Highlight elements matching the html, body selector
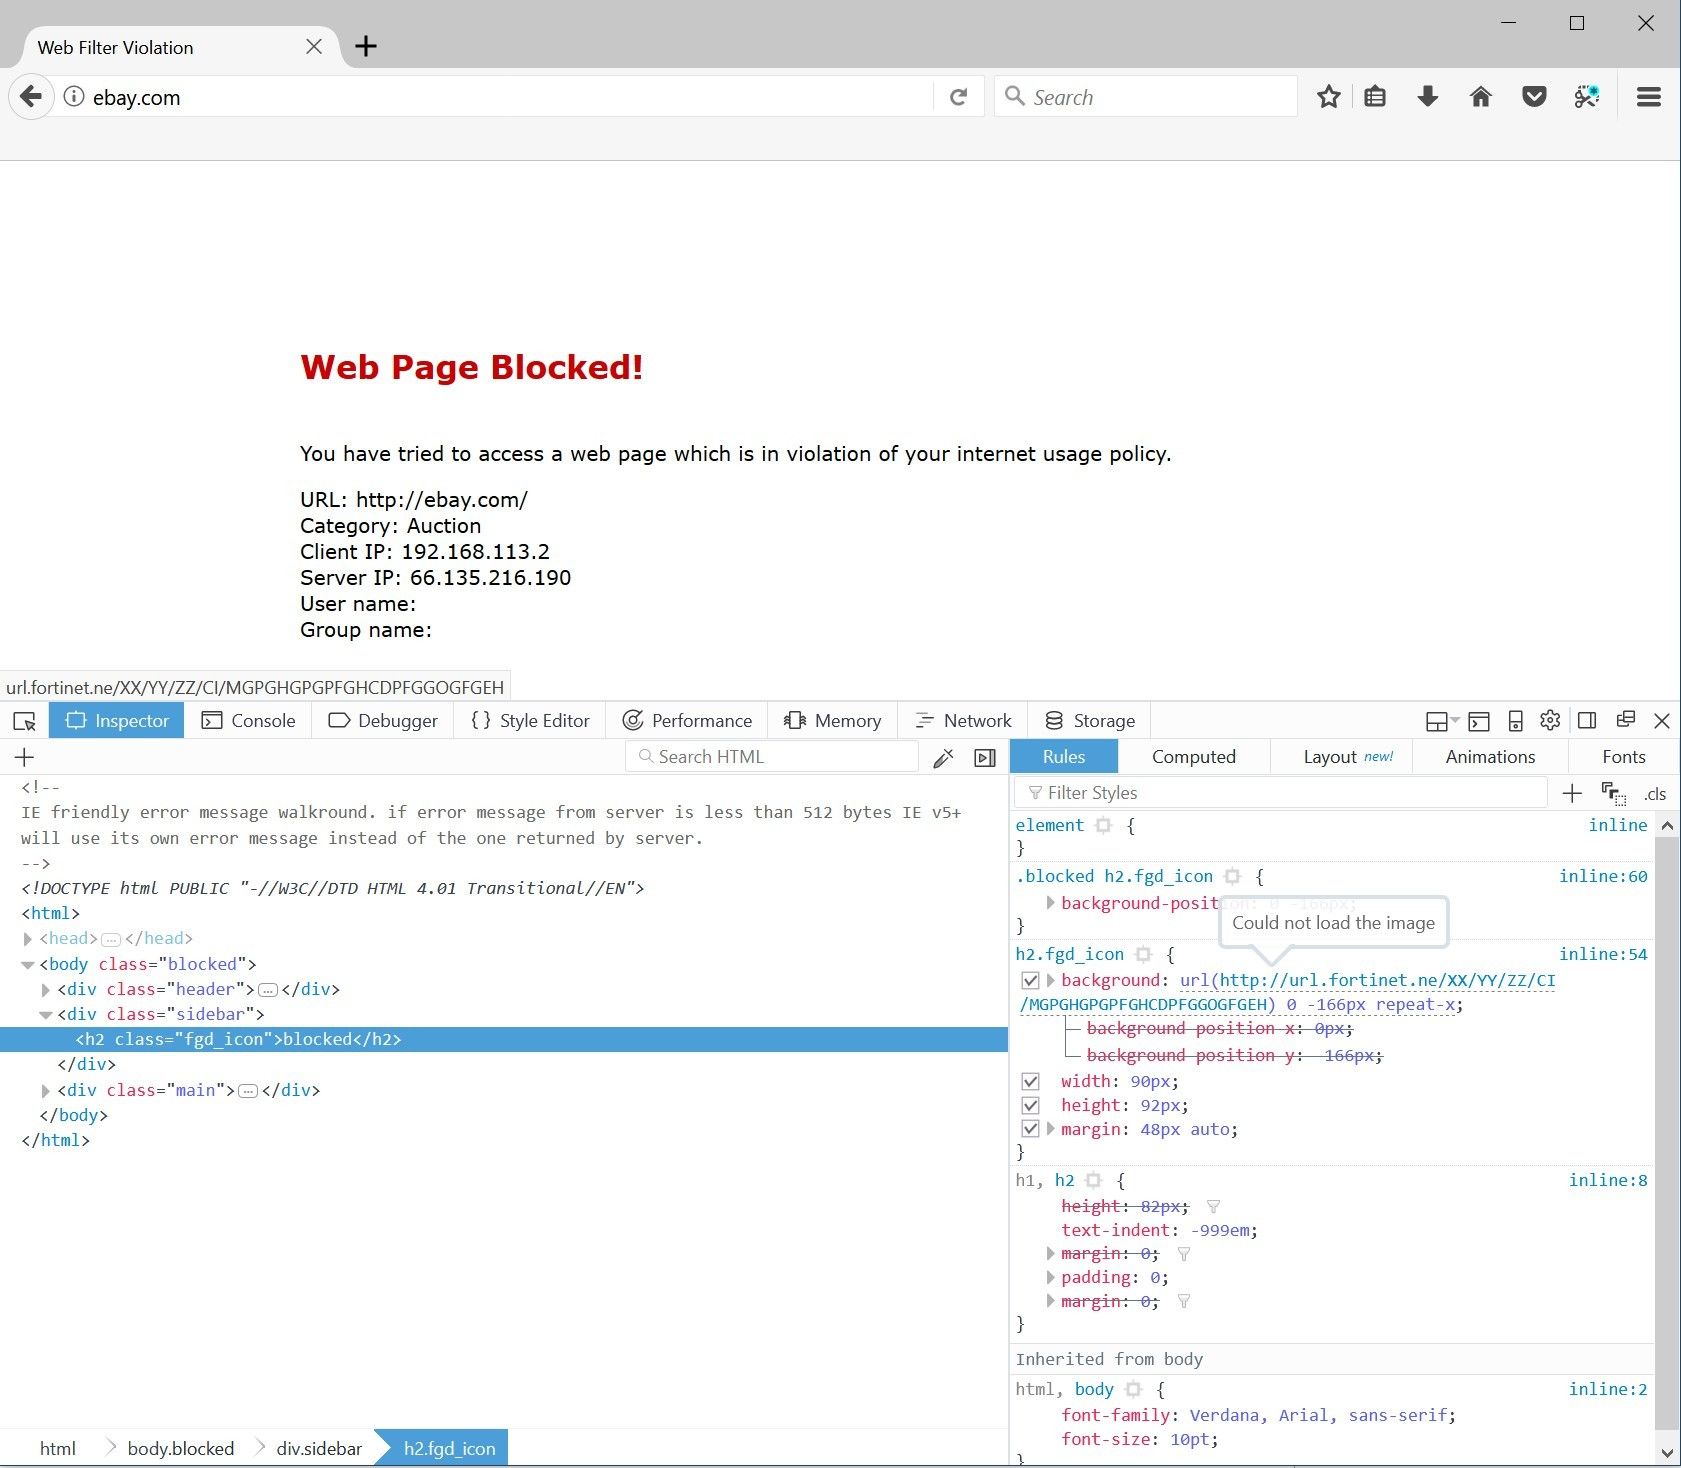Screen dimensions: 1681x1468 [1133, 1390]
